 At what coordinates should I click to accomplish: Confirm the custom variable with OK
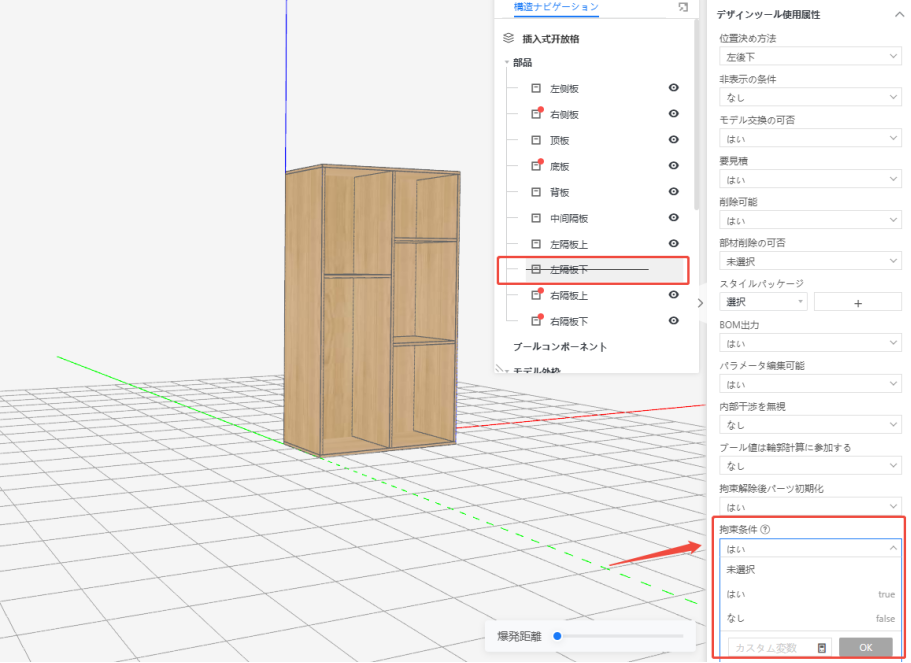click(x=866, y=647)
